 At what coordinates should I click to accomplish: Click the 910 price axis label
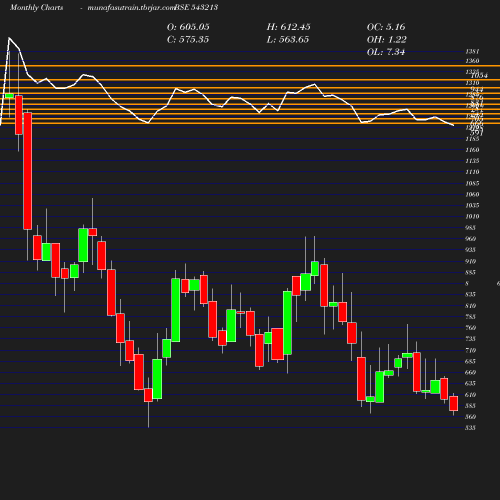point(470,261)
